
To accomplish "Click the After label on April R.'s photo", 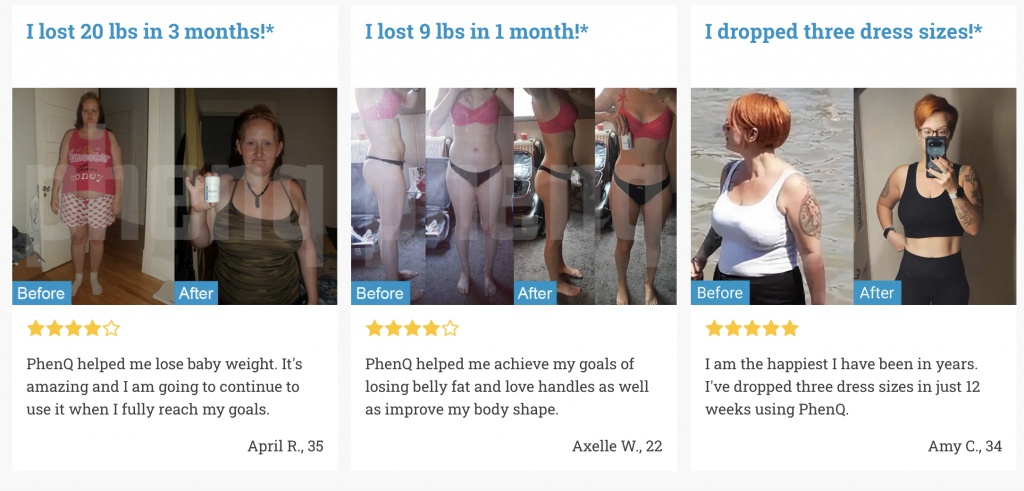I will 196,293.
